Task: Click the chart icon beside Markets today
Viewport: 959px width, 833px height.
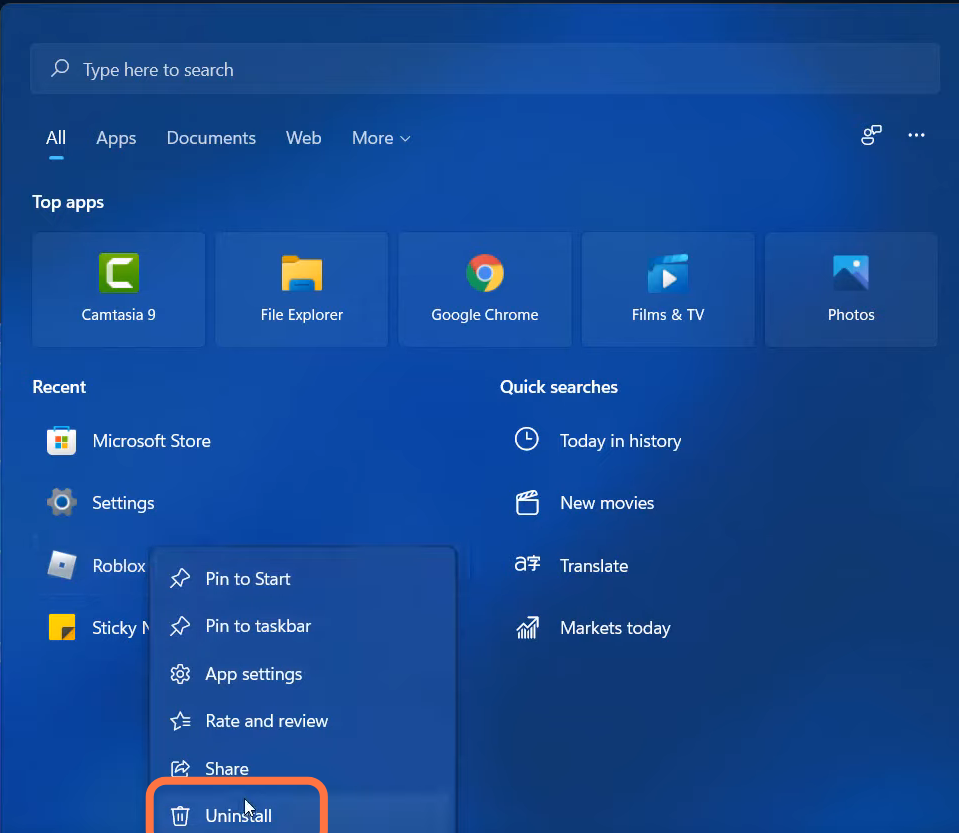Action: tap(527, 628)
